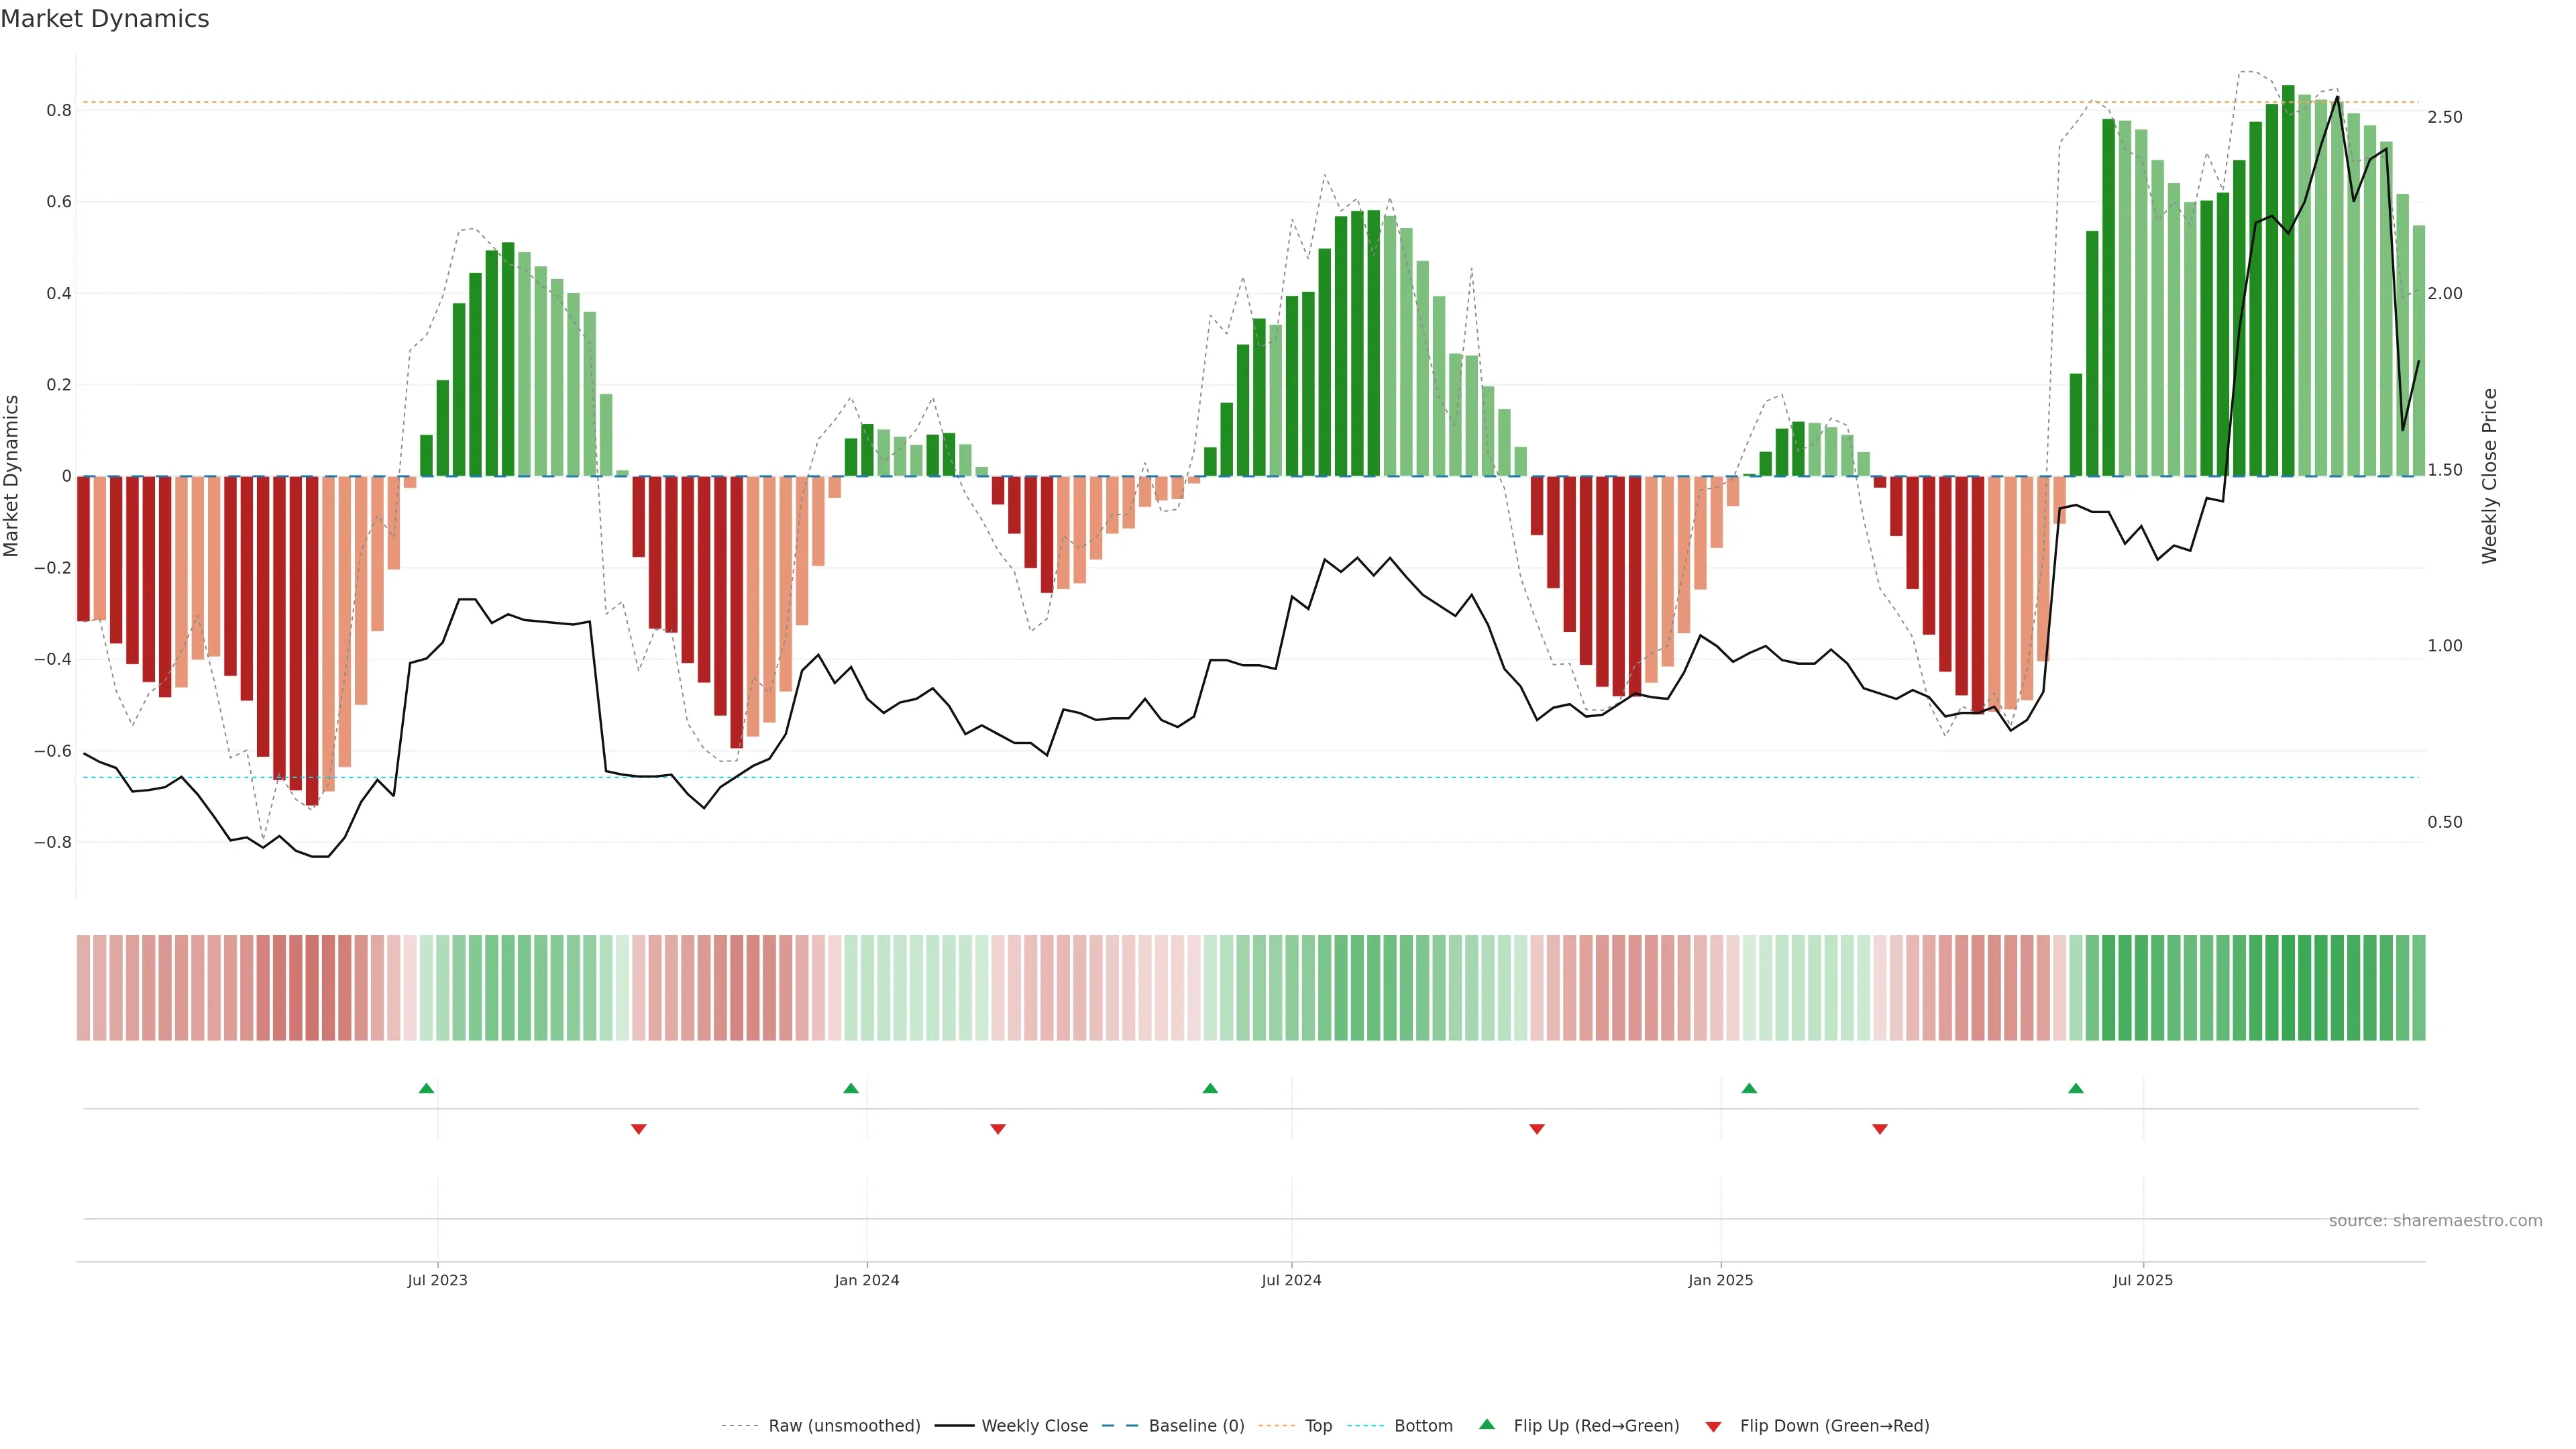
Task: Toggle the Top legend entry
Action: click(1318, 1426)
